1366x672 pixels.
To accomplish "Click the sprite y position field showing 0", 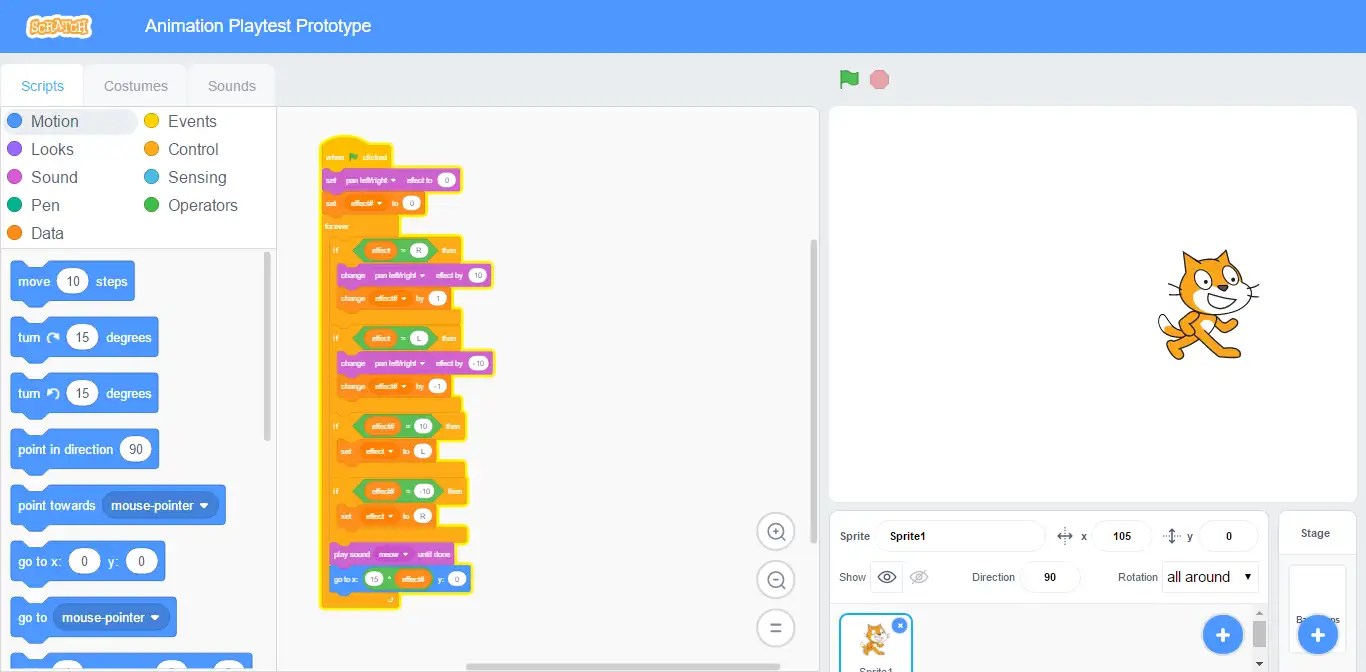I will (x=1228, y=536).
